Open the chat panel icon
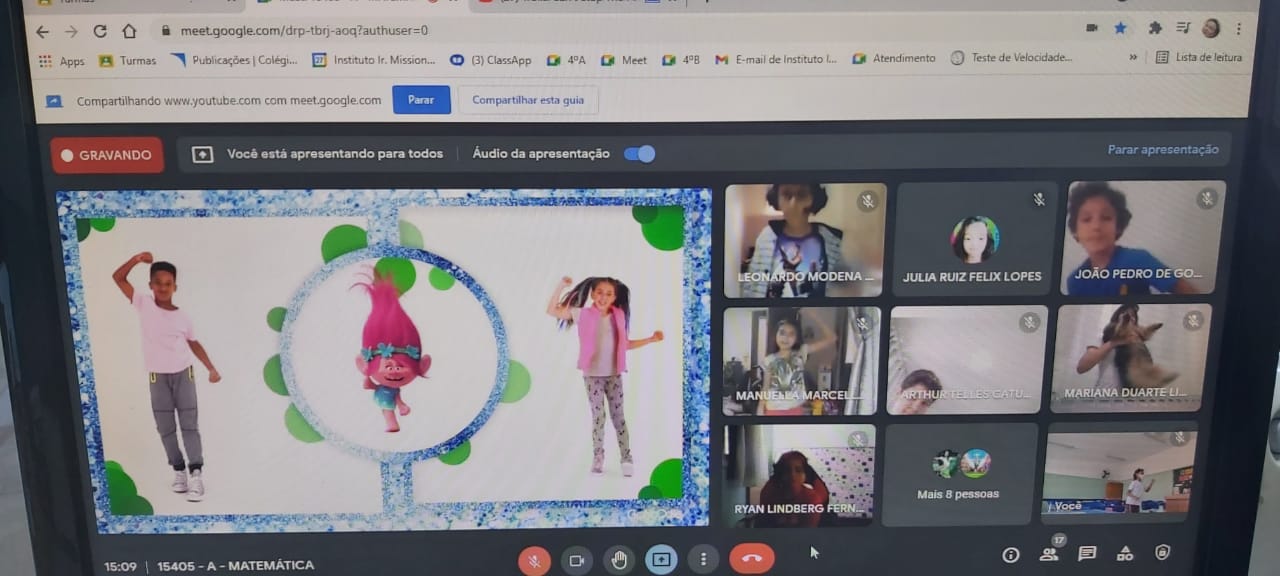This screenshot has height=576, width=1280. [x=1087, y=553]
